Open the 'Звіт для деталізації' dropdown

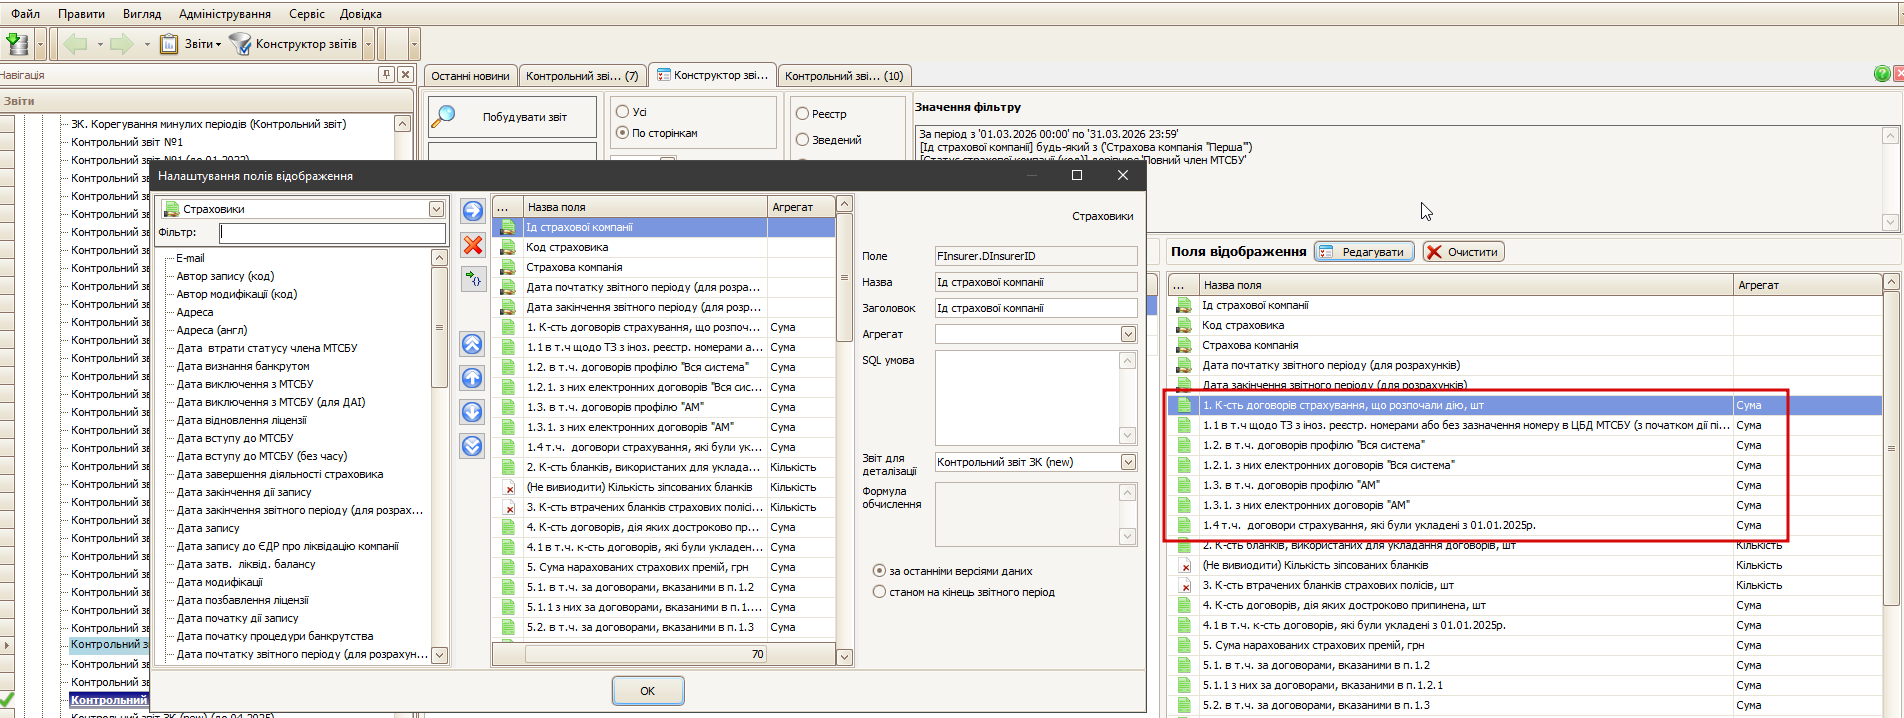click(1128, 462)
